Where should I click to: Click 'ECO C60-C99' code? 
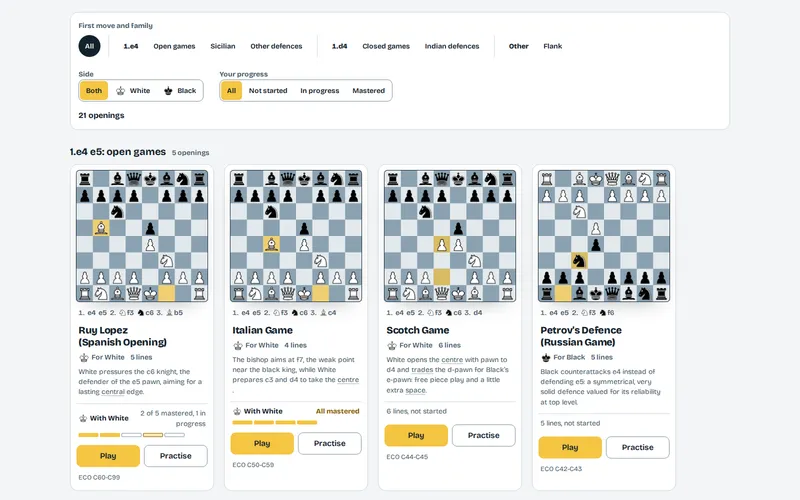(x=99, y=478)
